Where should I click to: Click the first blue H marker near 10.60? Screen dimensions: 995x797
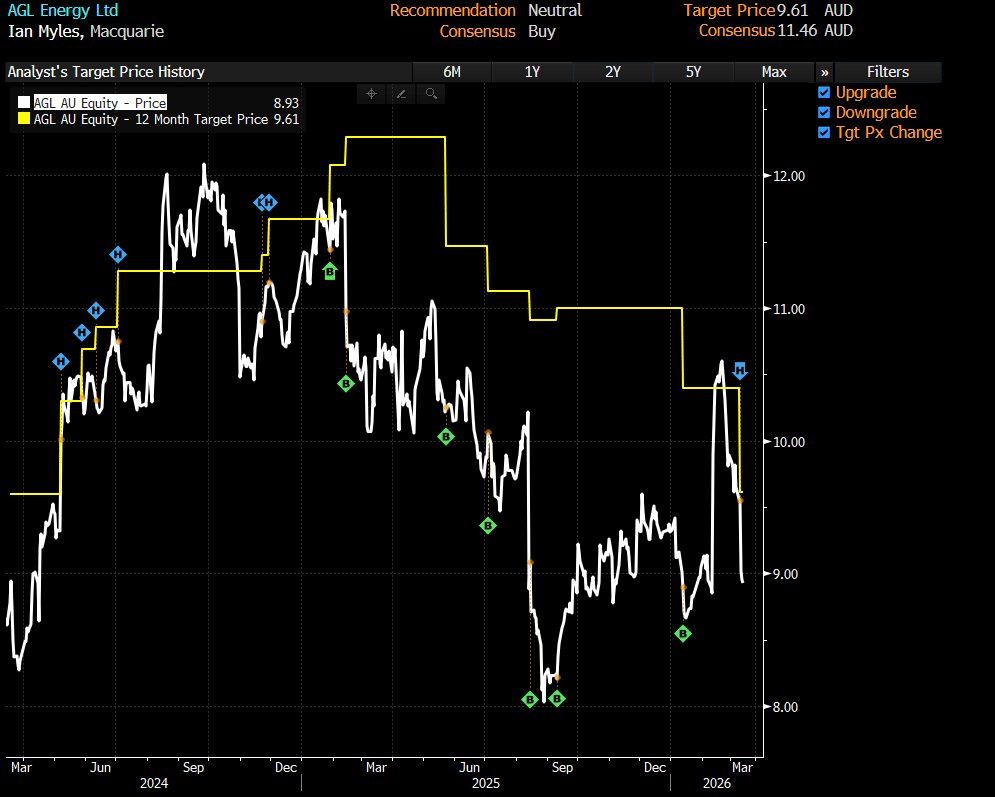[x=61, y=361]
